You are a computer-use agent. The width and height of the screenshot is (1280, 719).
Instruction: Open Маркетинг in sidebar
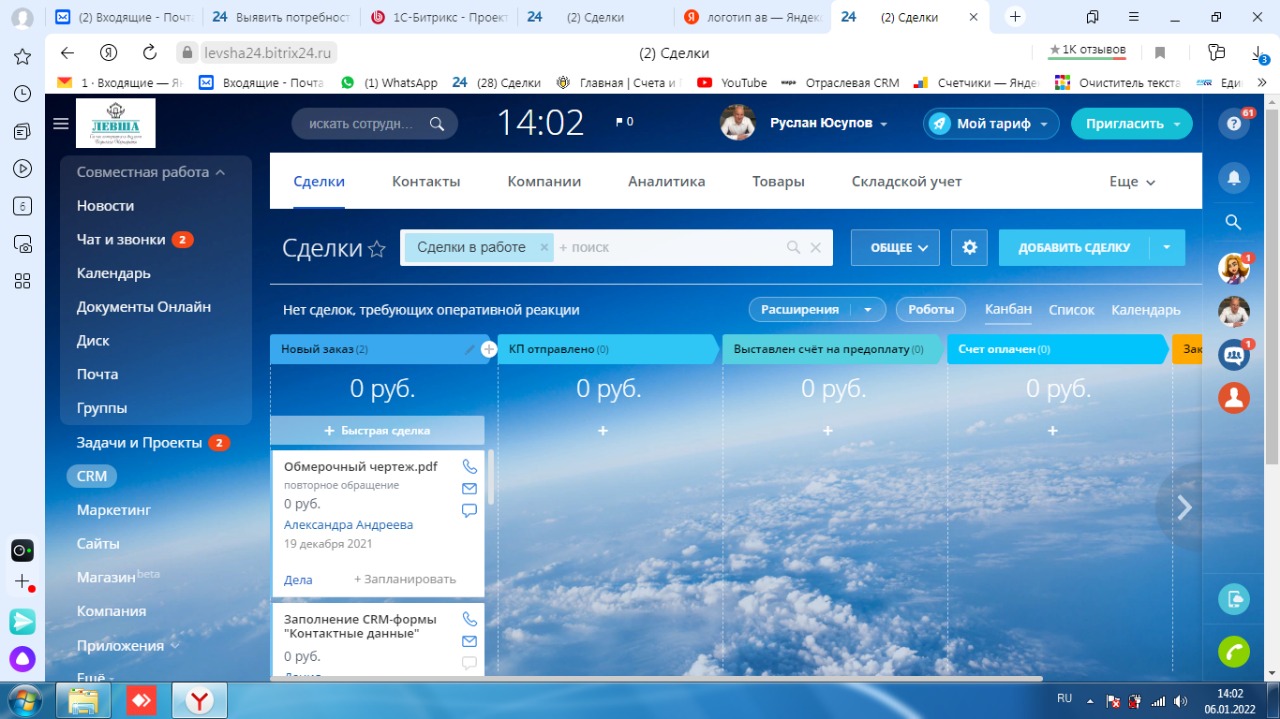114,510
